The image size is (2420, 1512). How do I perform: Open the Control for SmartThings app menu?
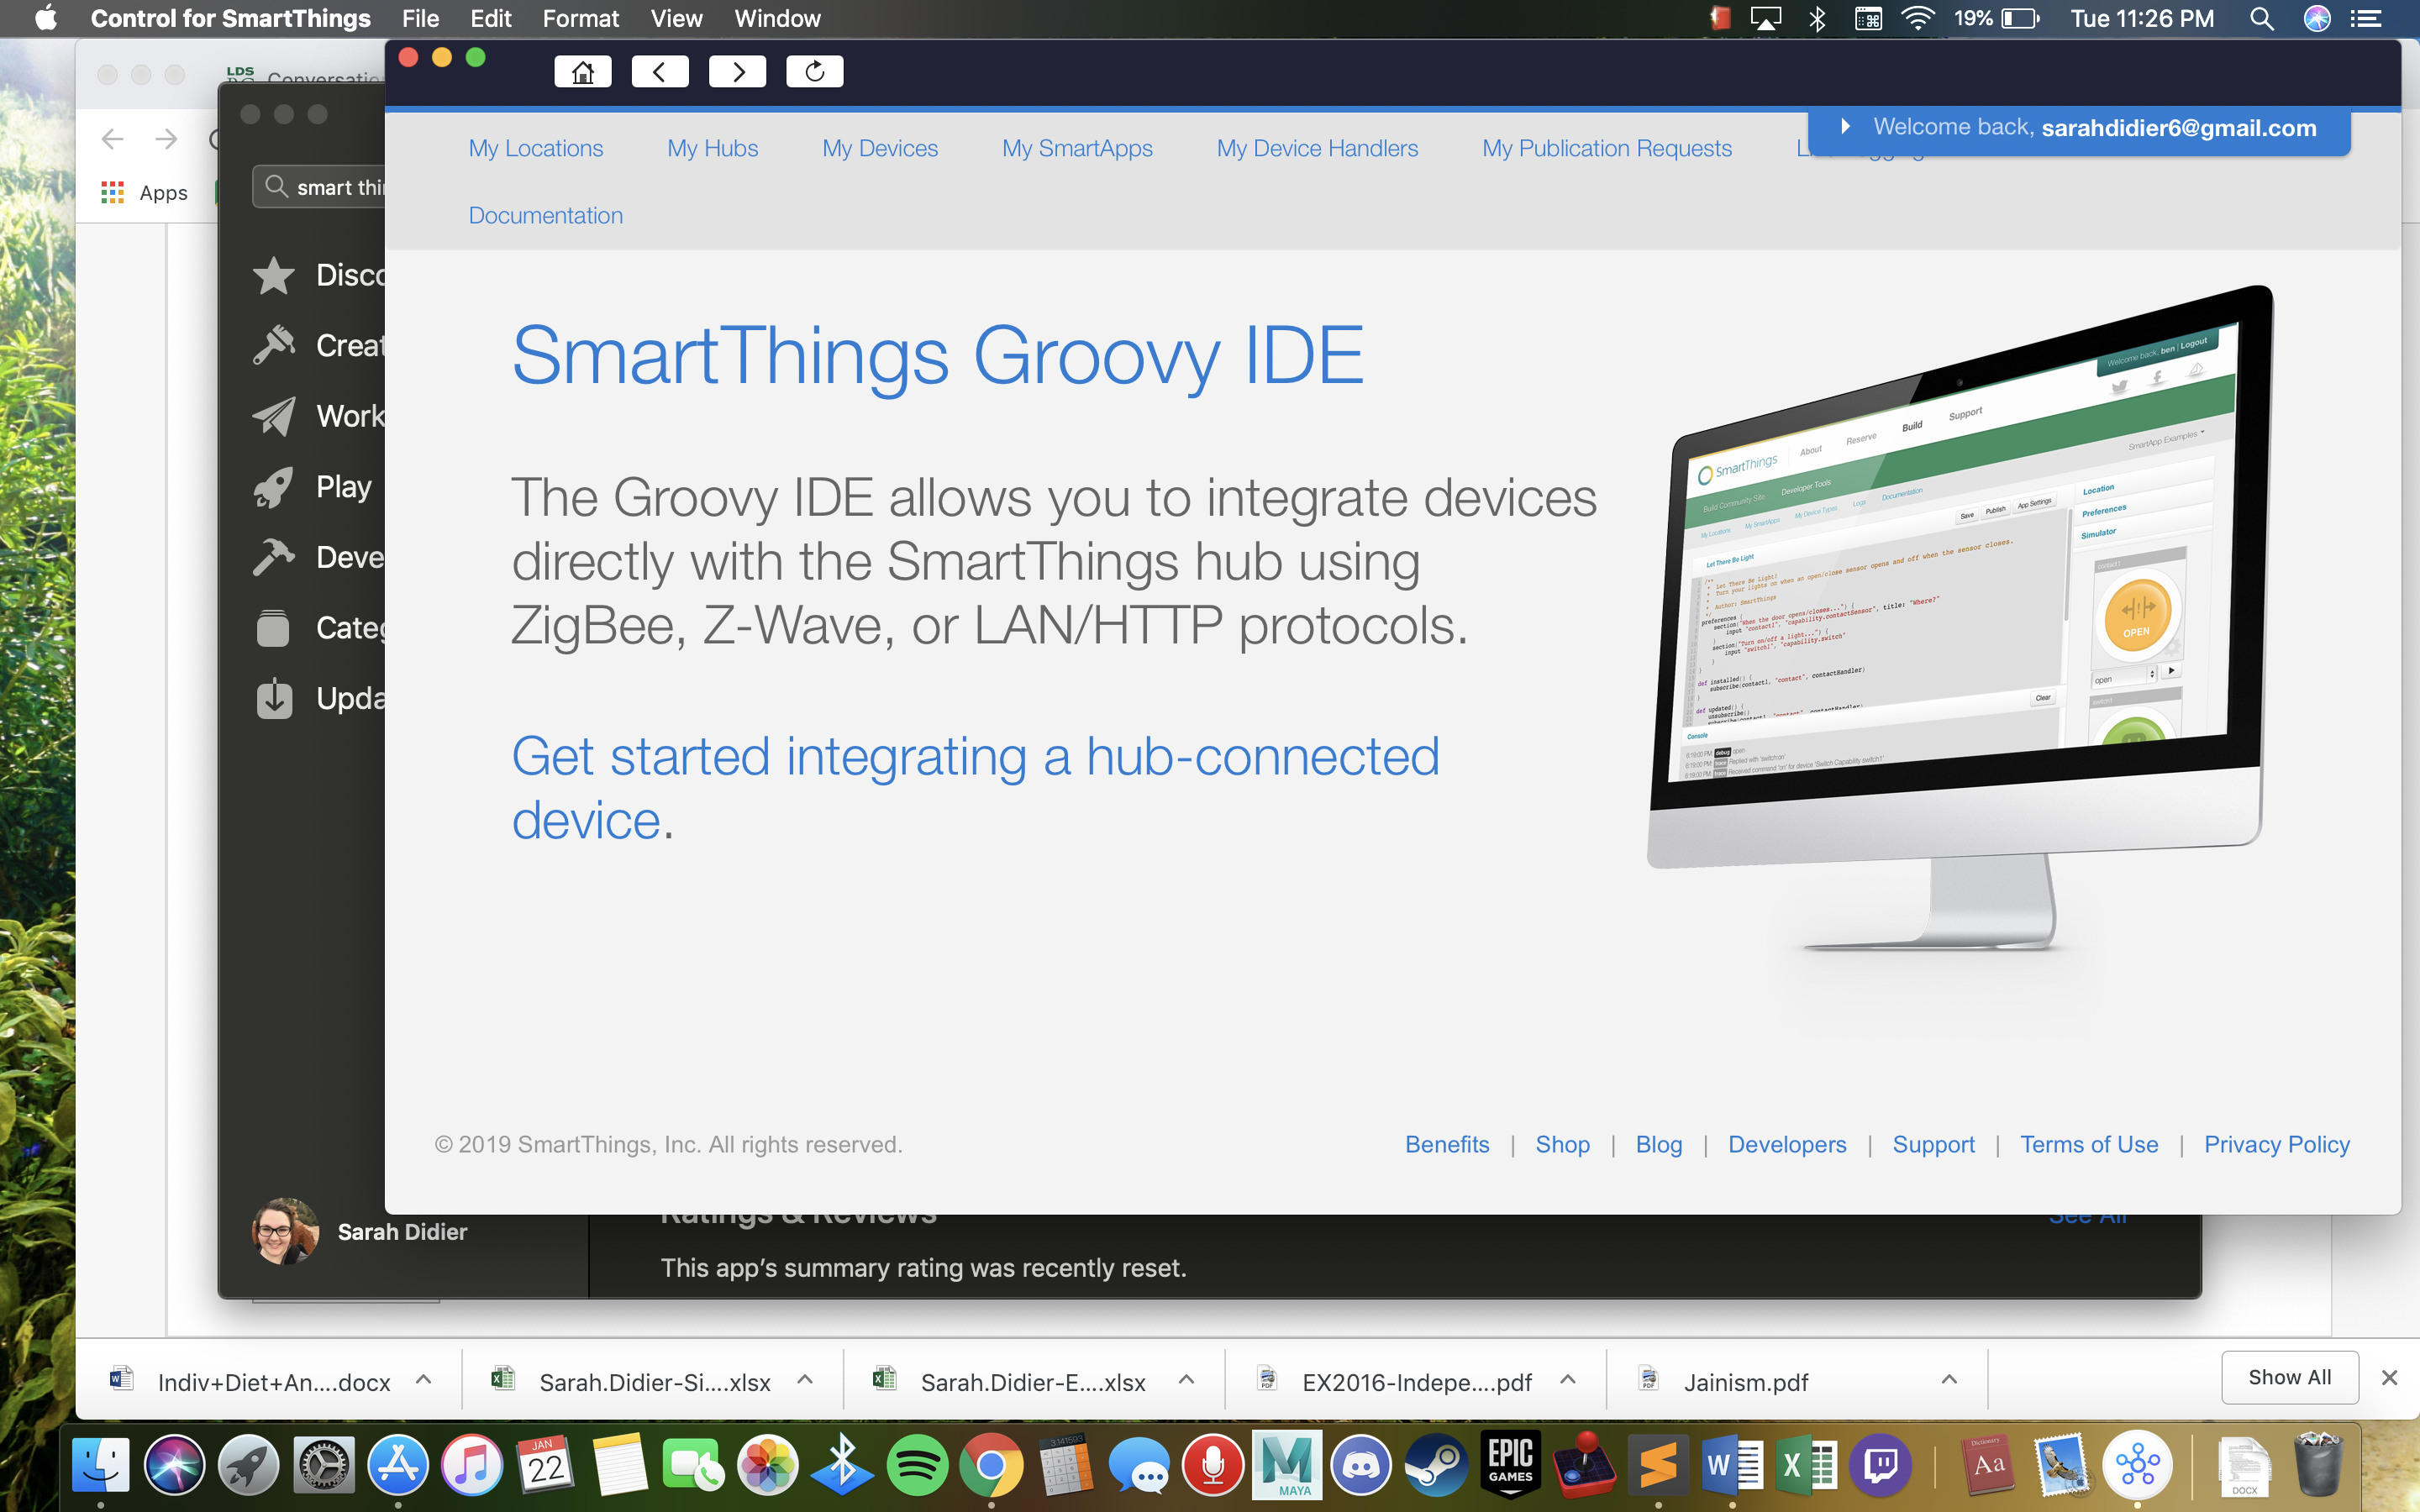[x=231, y=18]
